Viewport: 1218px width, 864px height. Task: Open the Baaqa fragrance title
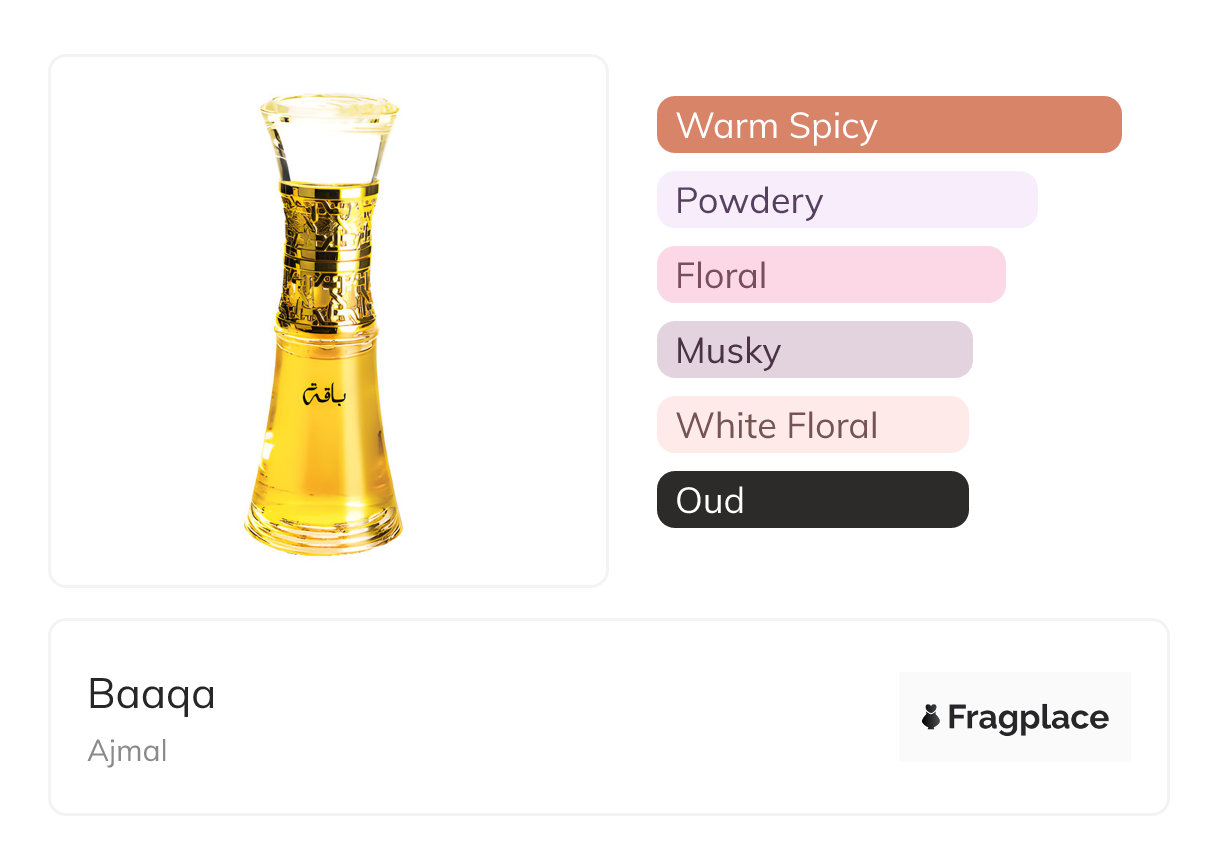(x=152, y=694)
